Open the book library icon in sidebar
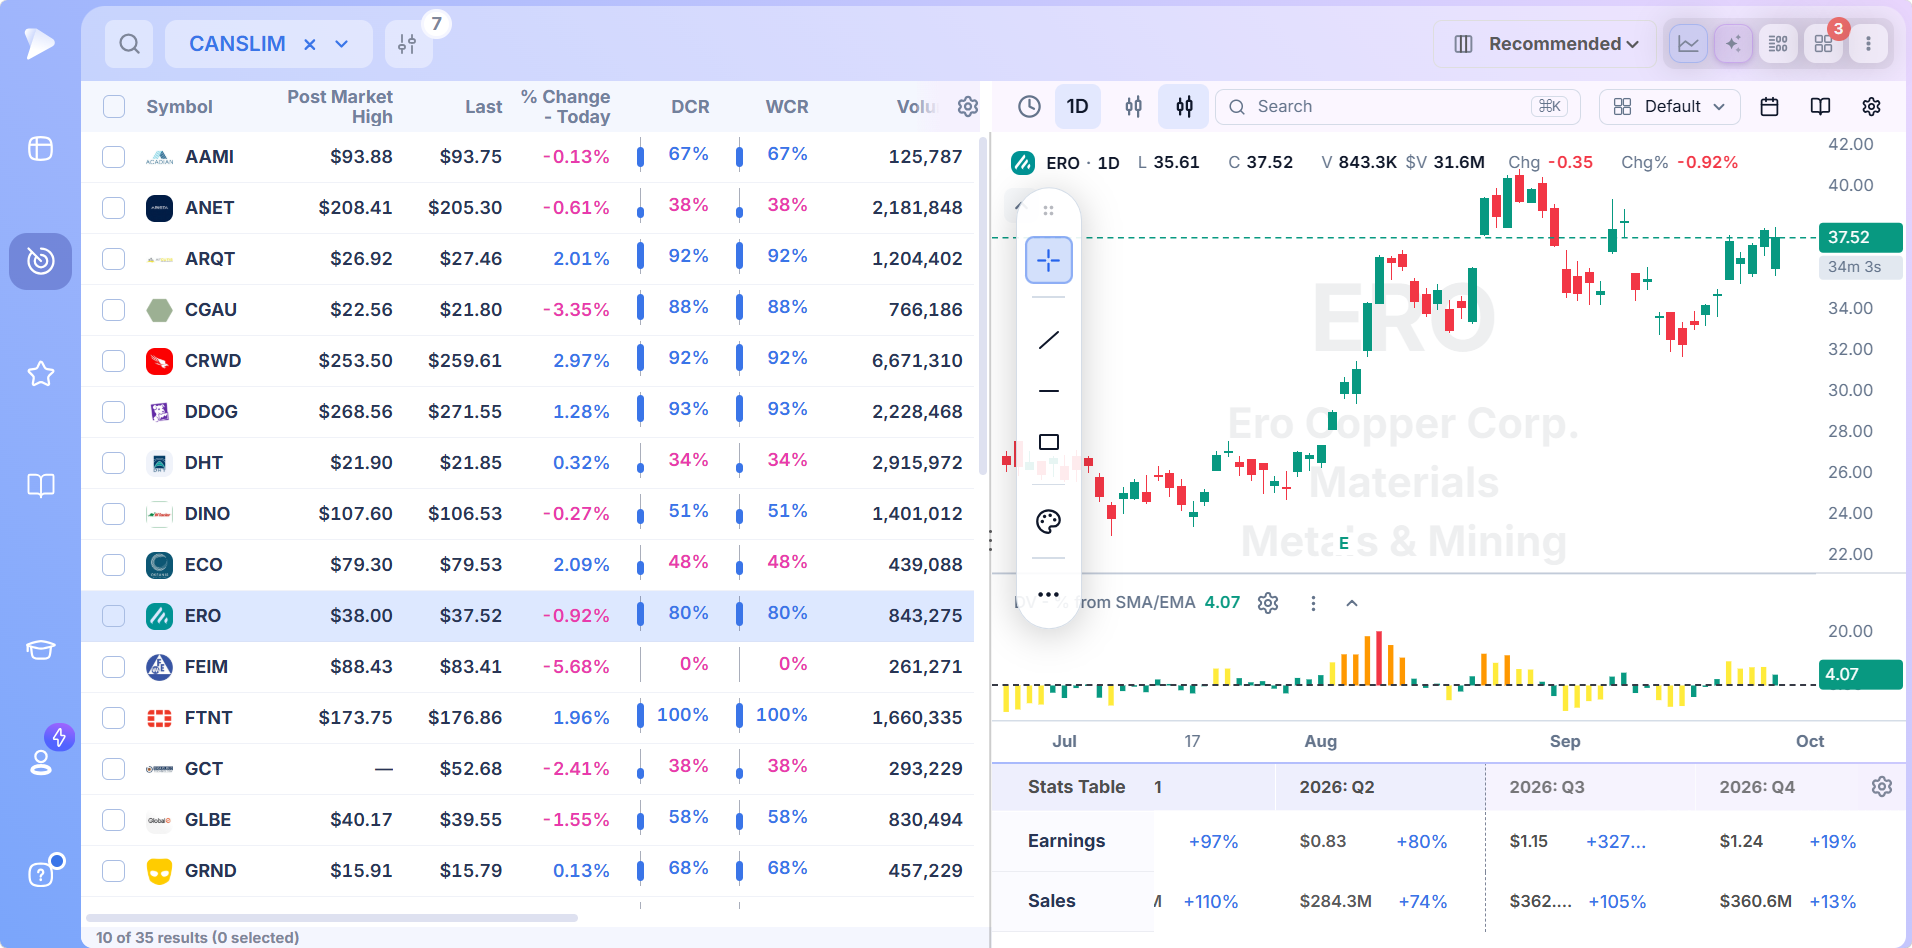Viewport: 1912px width, 948px height. tap(40, 486)
